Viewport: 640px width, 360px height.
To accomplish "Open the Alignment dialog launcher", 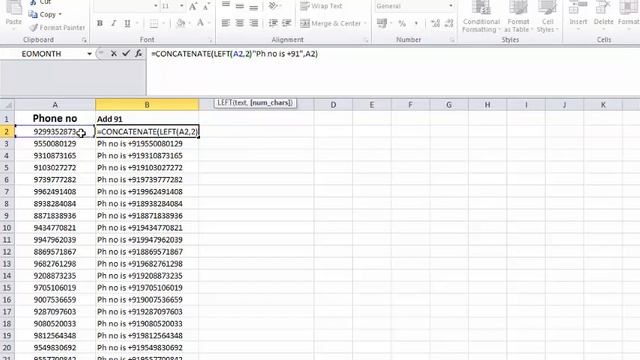I will 366,40.
